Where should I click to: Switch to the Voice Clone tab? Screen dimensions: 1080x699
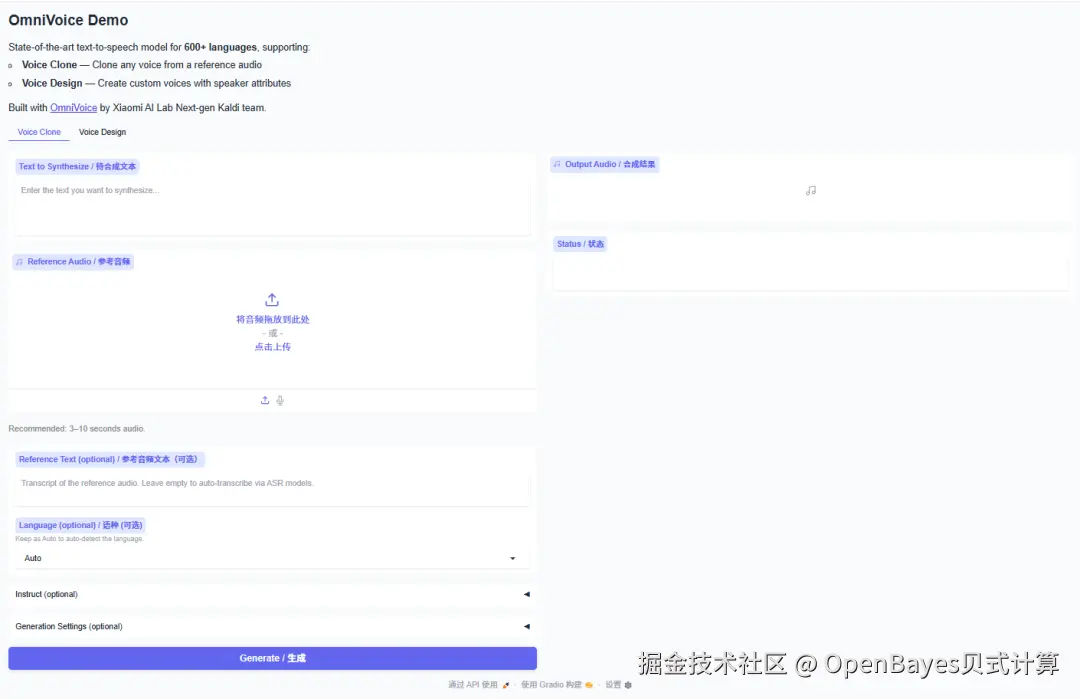pos(39,132)
